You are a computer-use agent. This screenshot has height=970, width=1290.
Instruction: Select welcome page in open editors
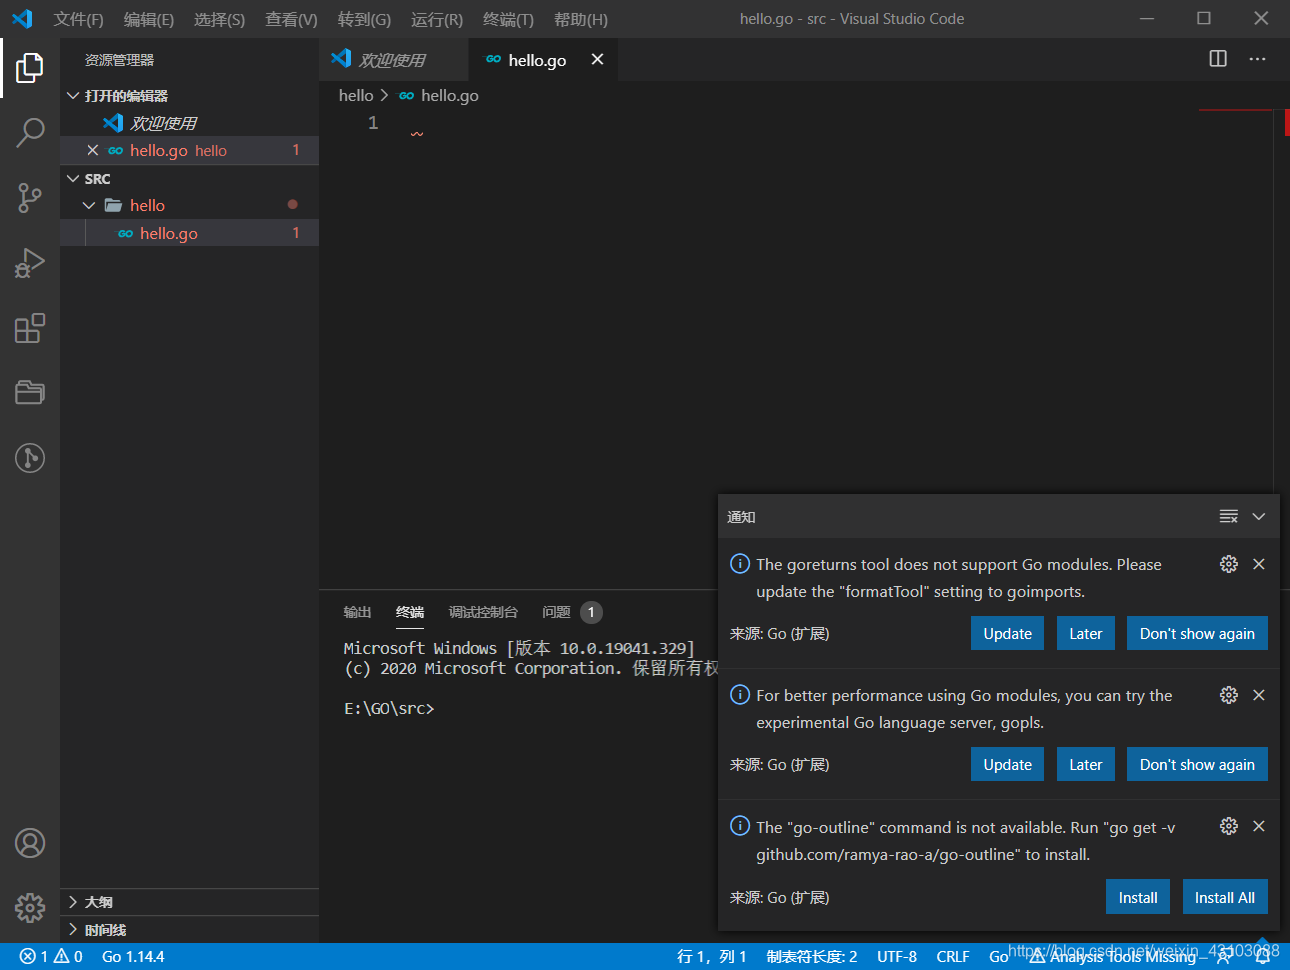(189, 123)
